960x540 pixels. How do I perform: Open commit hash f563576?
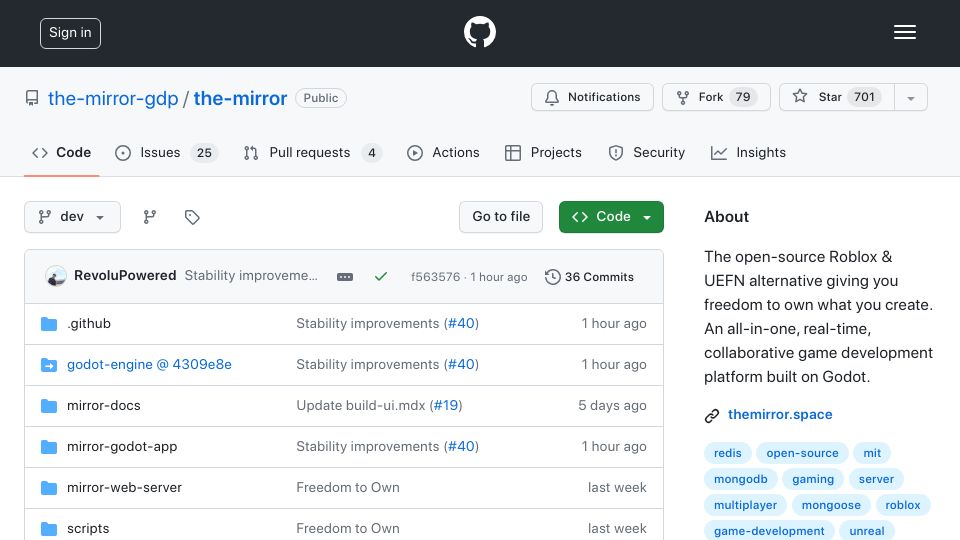pyautogui.click(x=435, y=277)
